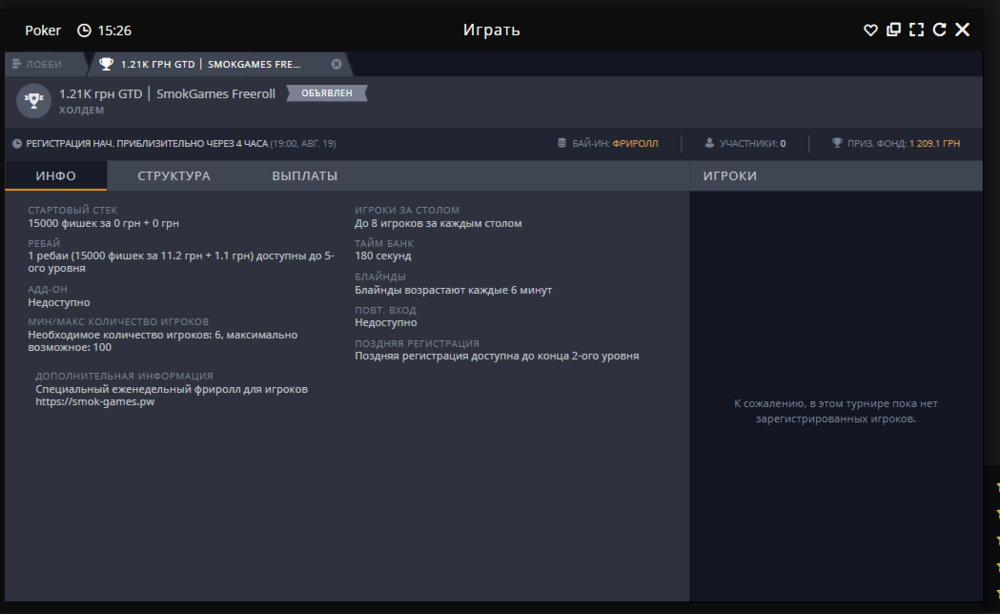
Task: Click the Ребай description text
Action: tap(181, 261)
